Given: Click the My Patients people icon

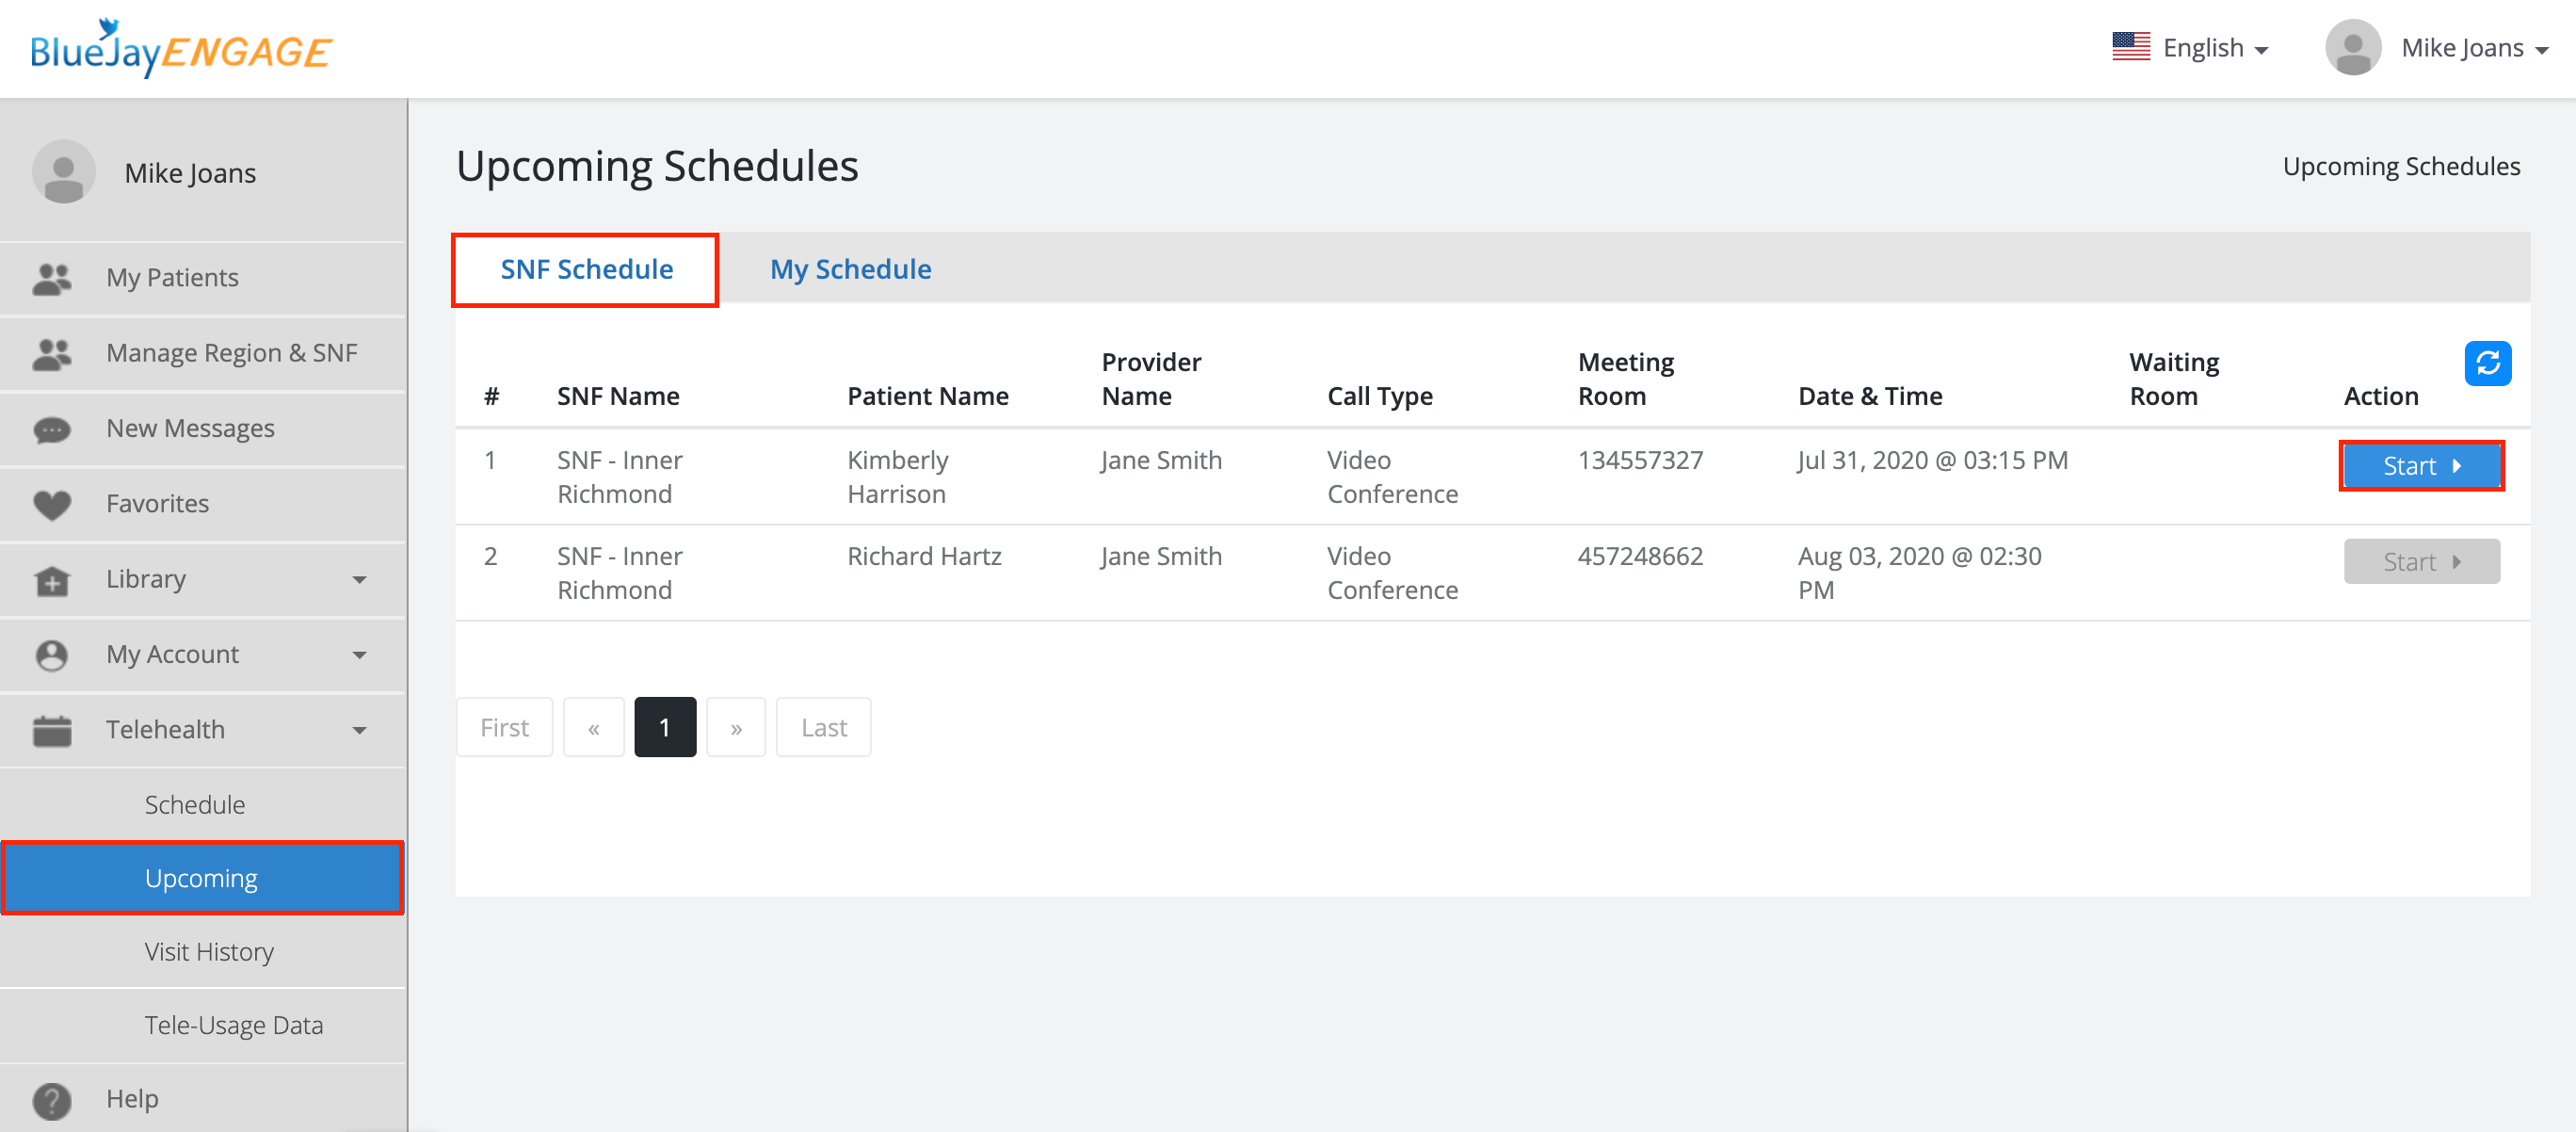Looking at the screenshot, I should [52, 278].
